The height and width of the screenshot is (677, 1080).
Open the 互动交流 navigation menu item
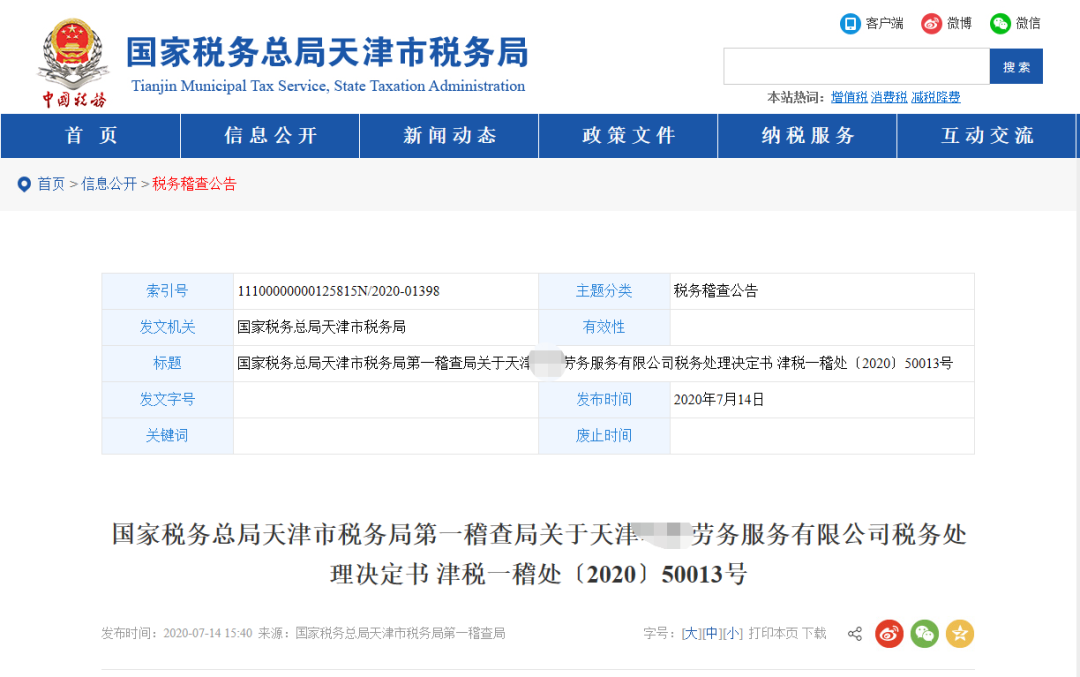point(987,136)
